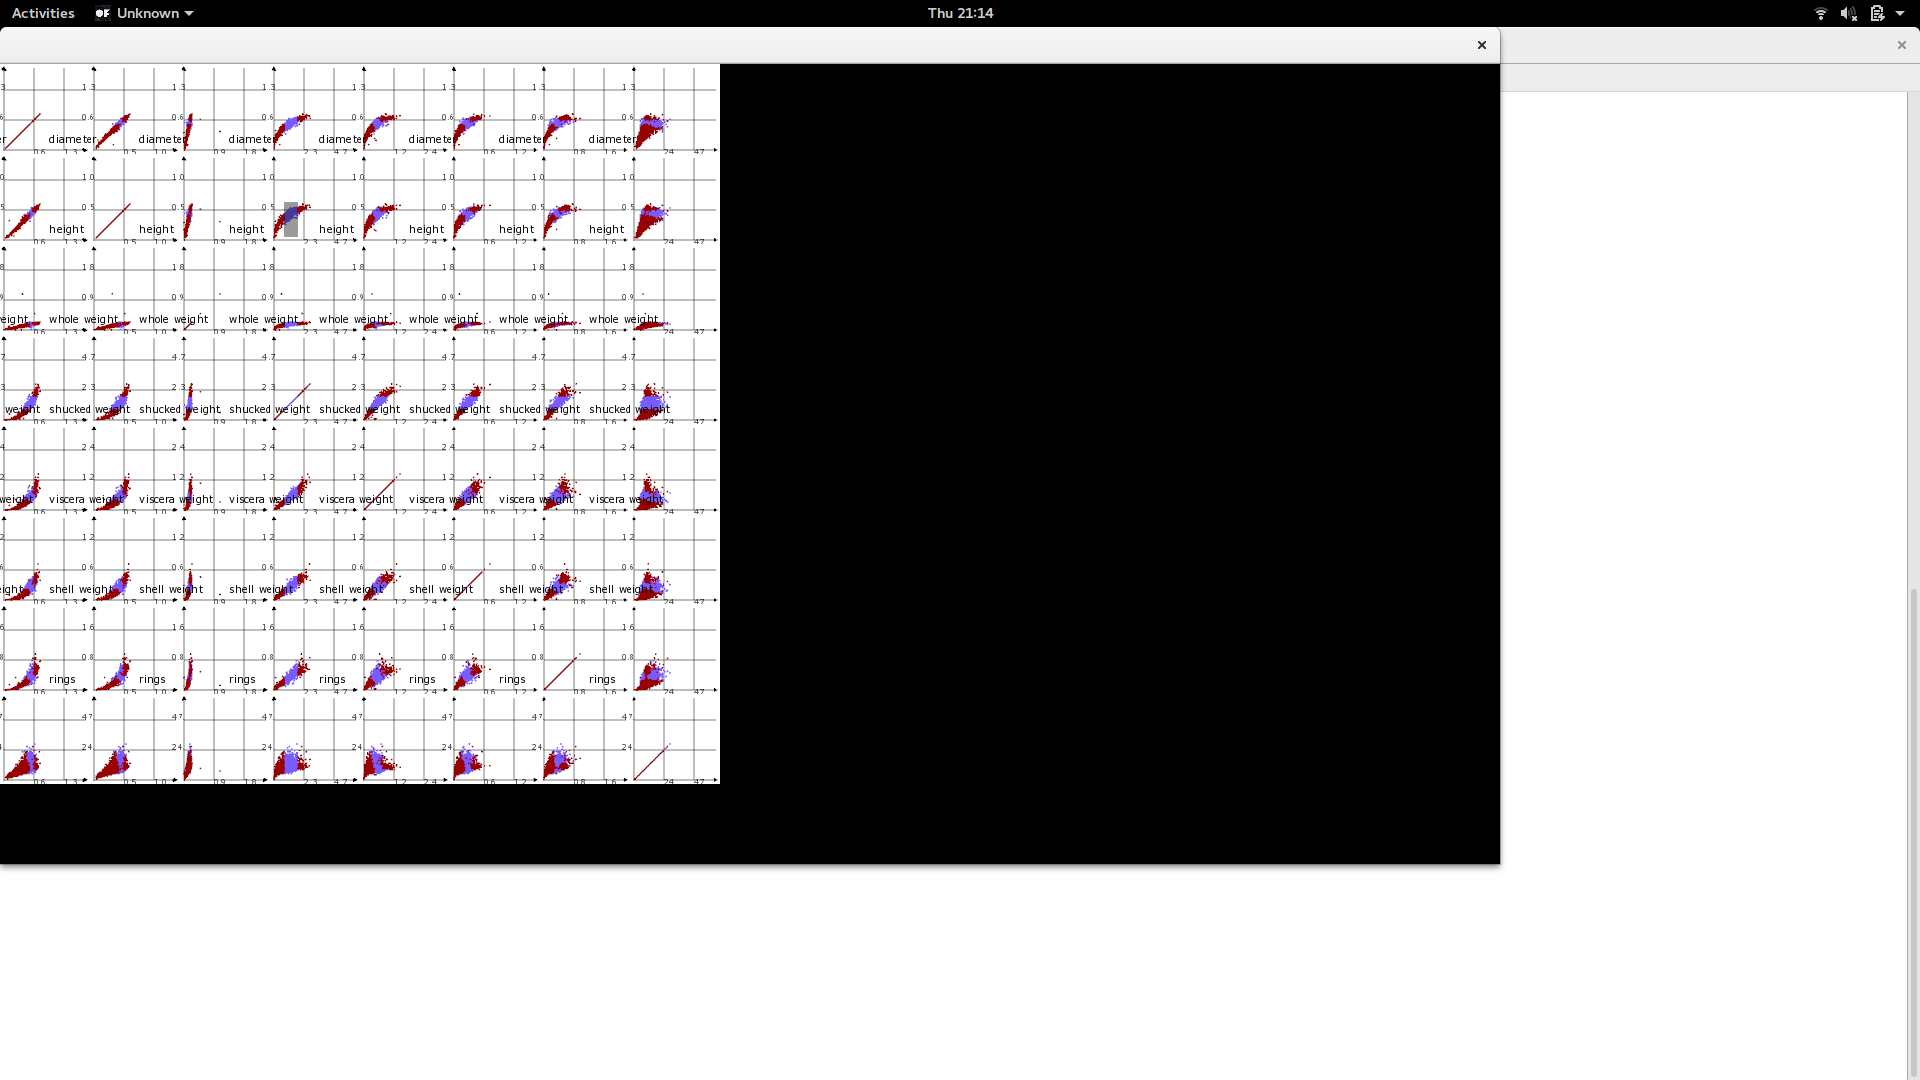Select the diagonal line plot in the bottom row
1920x1080 pixels.
(650, 762)
